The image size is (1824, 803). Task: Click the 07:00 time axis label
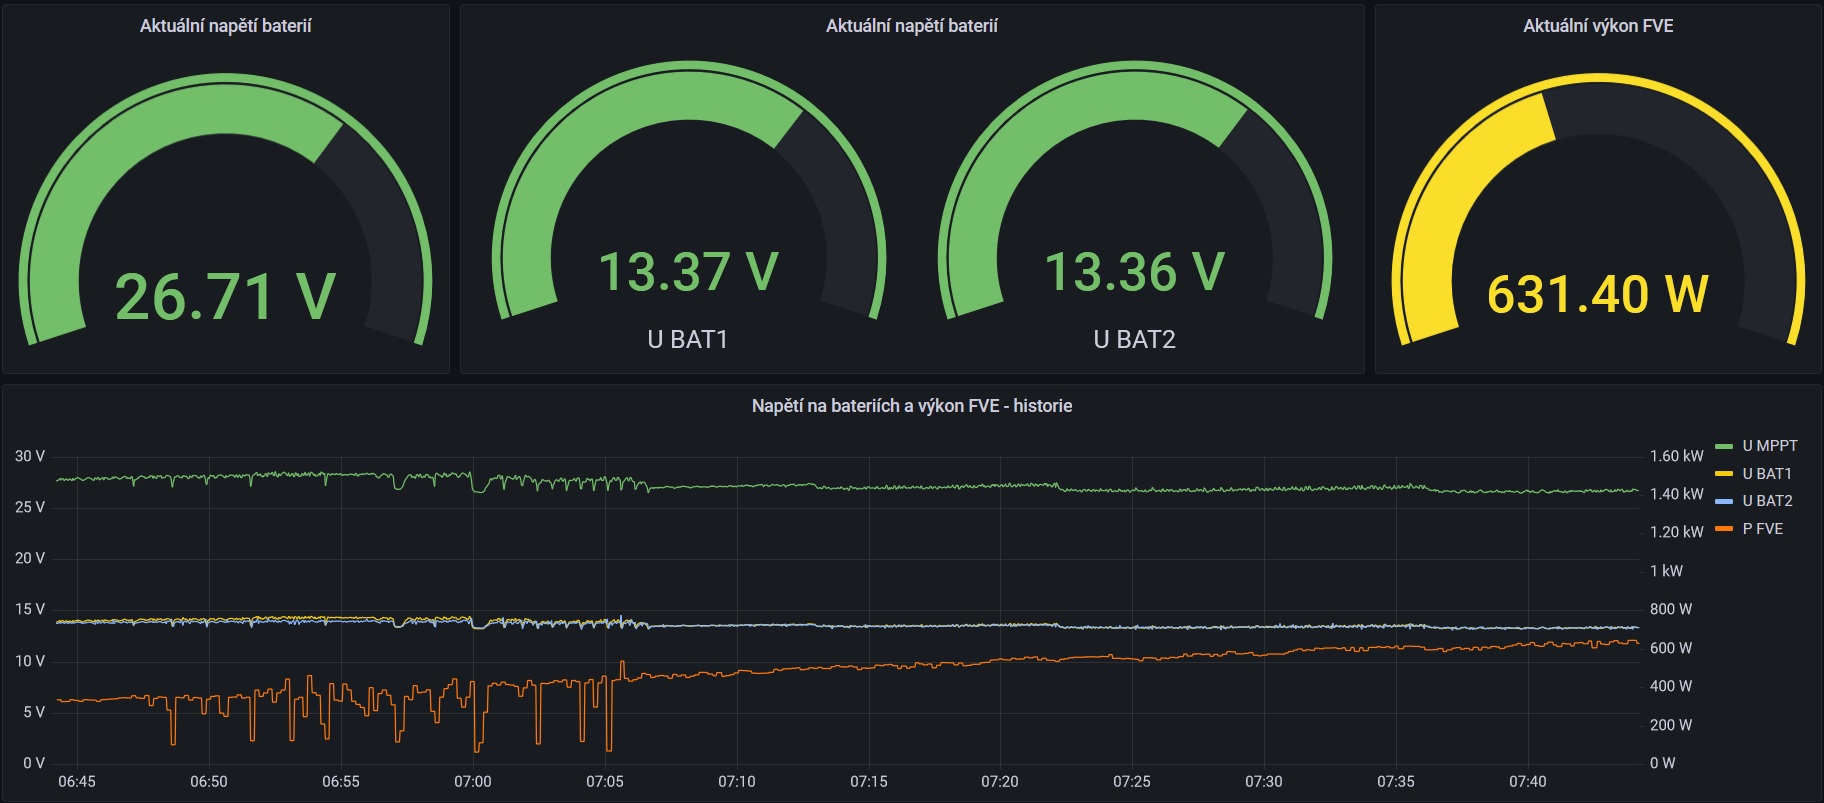coord(473,782)
